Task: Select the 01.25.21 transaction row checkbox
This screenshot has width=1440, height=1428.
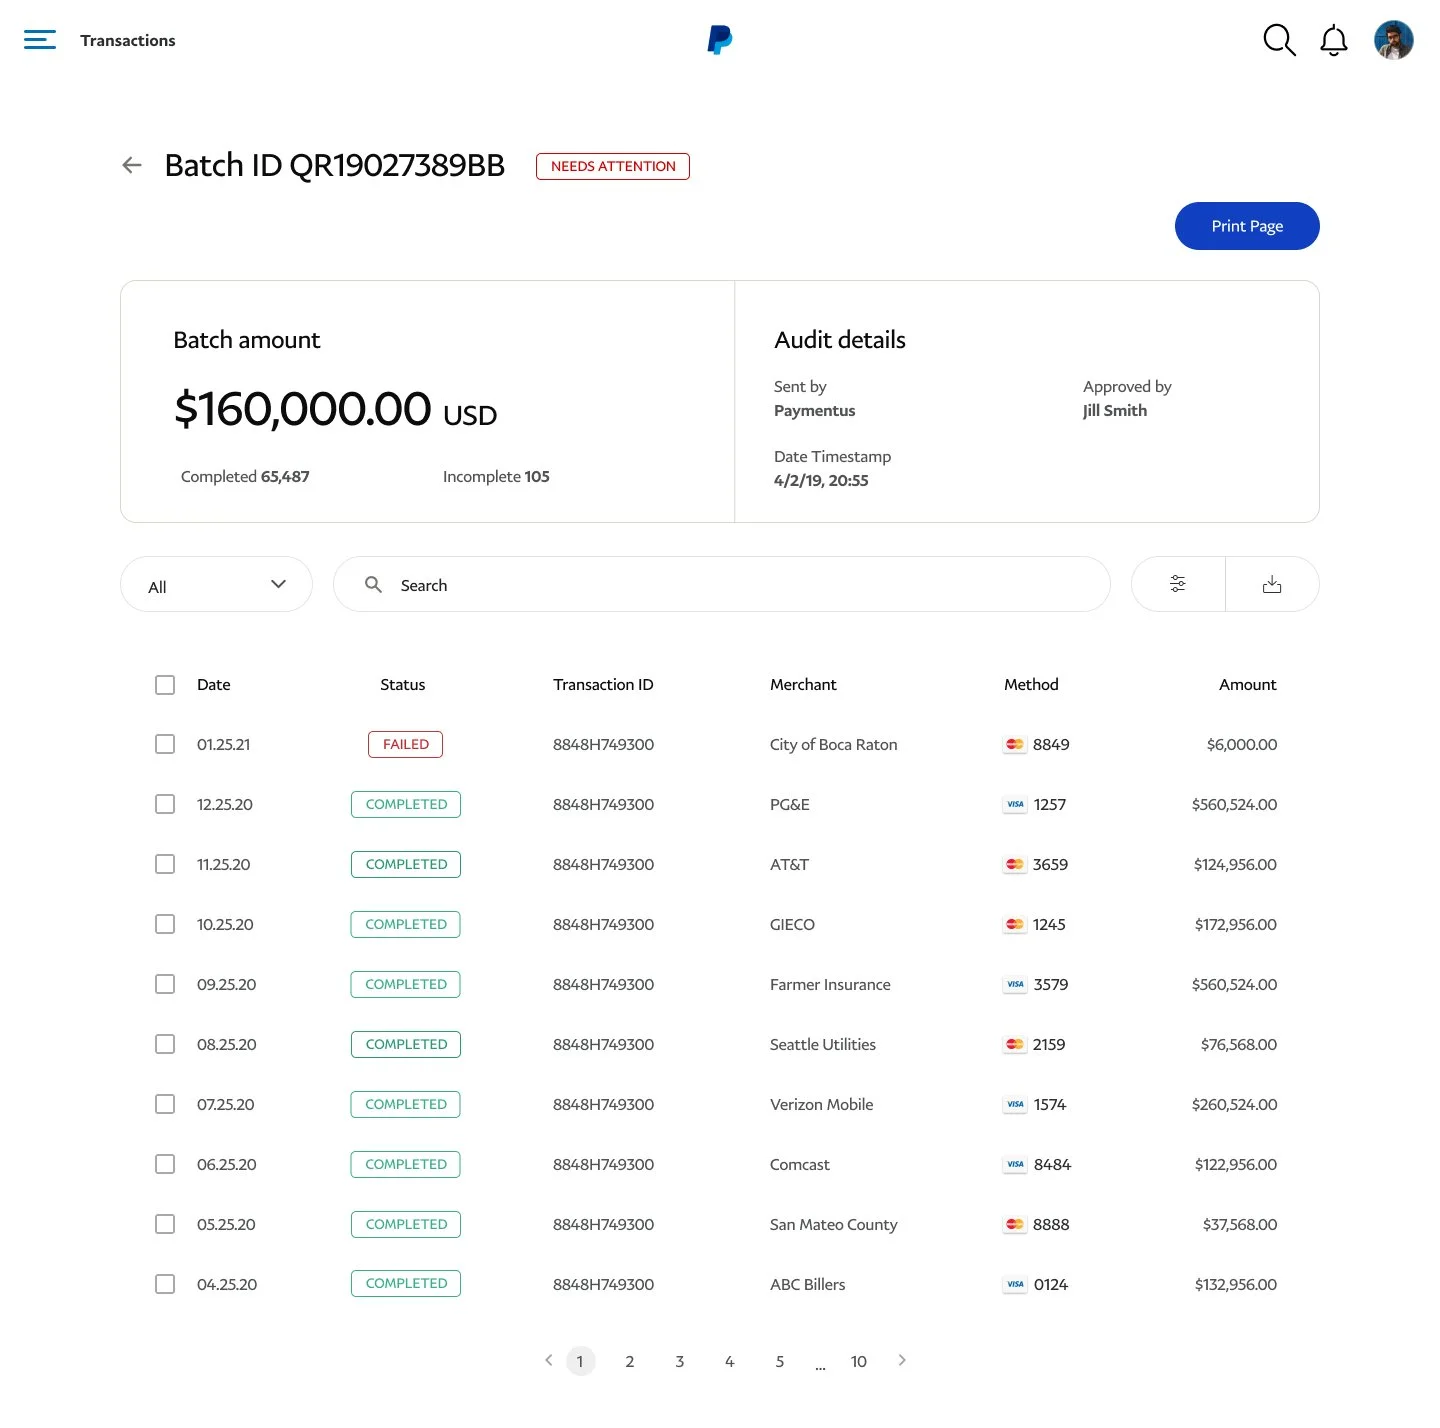Action: (165, 744)
